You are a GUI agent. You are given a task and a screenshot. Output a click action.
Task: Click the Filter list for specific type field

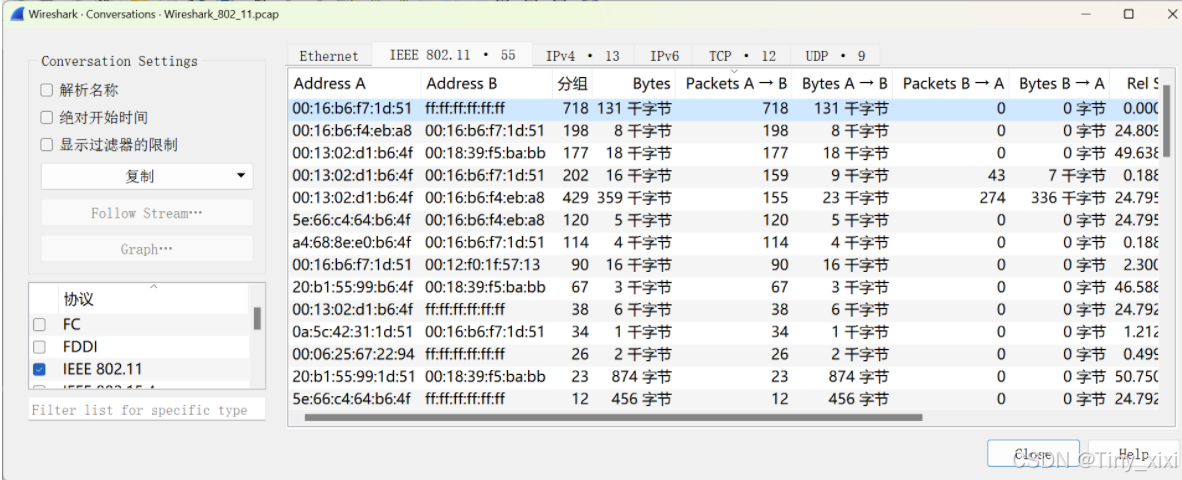click(x=148, y=410)
